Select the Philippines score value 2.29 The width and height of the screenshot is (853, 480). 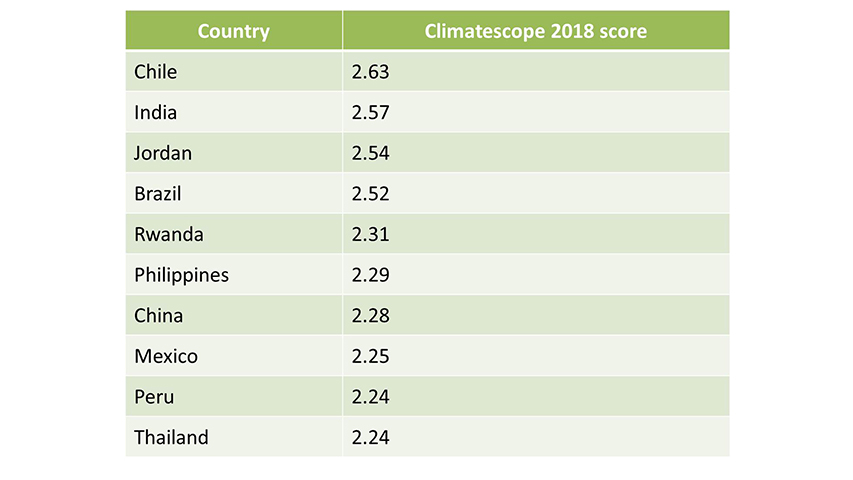tap(370, 275)
